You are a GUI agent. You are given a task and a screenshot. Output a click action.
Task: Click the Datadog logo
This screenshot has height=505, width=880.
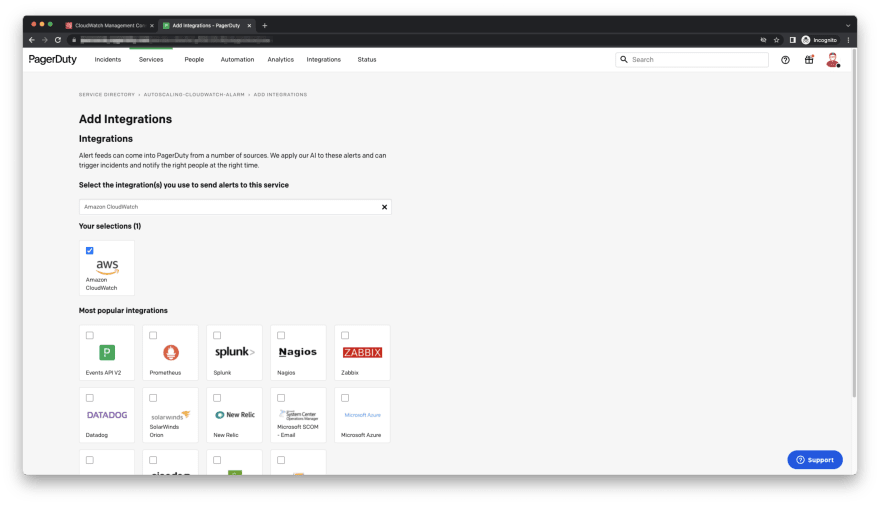[107, 415]
